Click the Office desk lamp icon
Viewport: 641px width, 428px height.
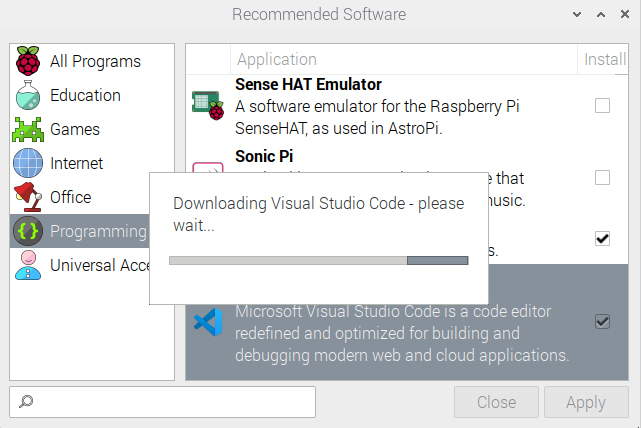[x=28, y=197]
